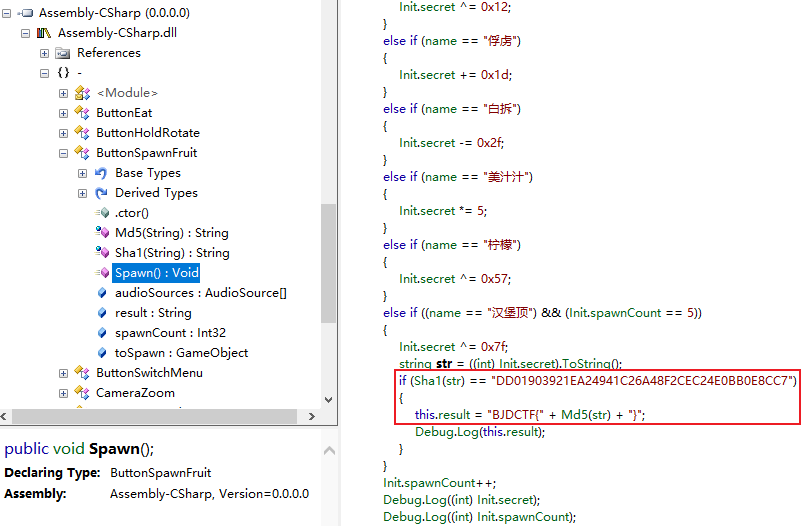The width and height of the screenshot is (806, 526).
Task: Click the Sha1 method icon
Action: 102,252
